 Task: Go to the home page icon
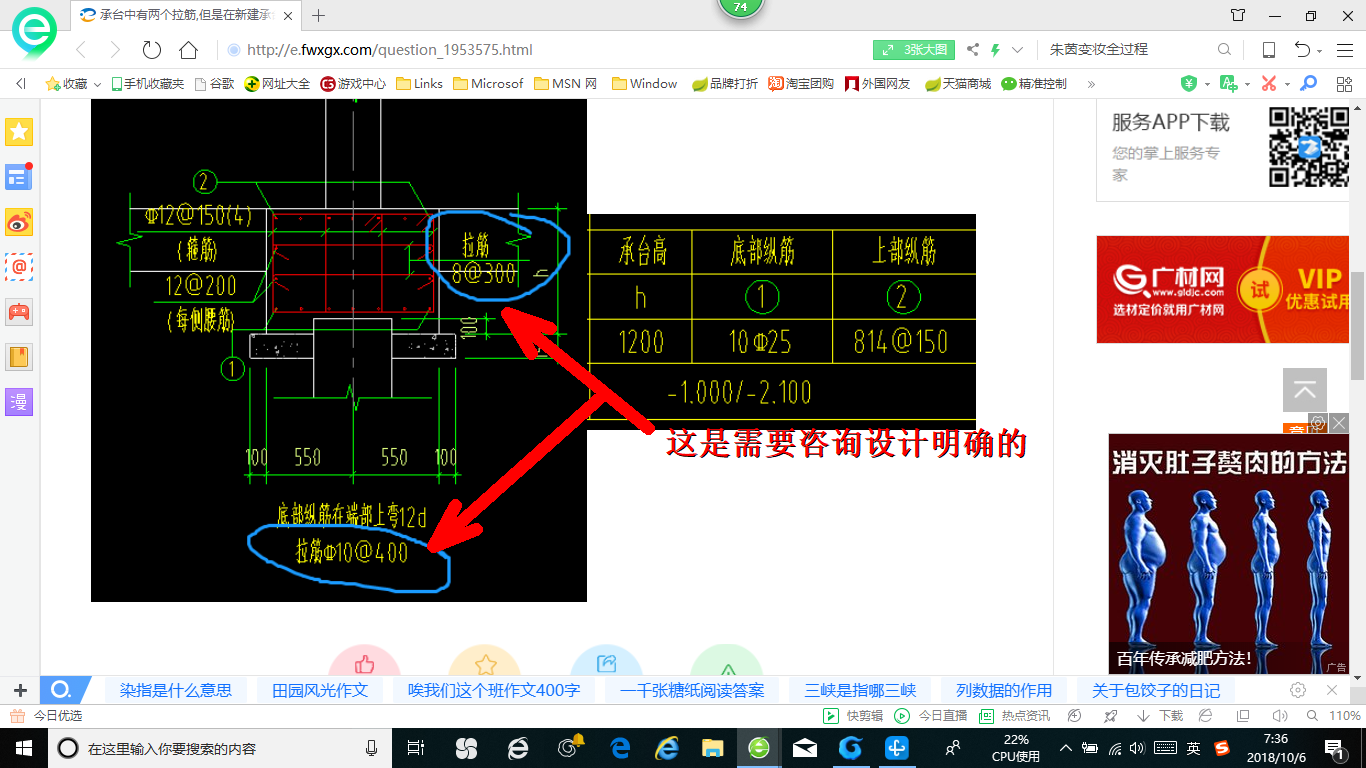point(188,50)
